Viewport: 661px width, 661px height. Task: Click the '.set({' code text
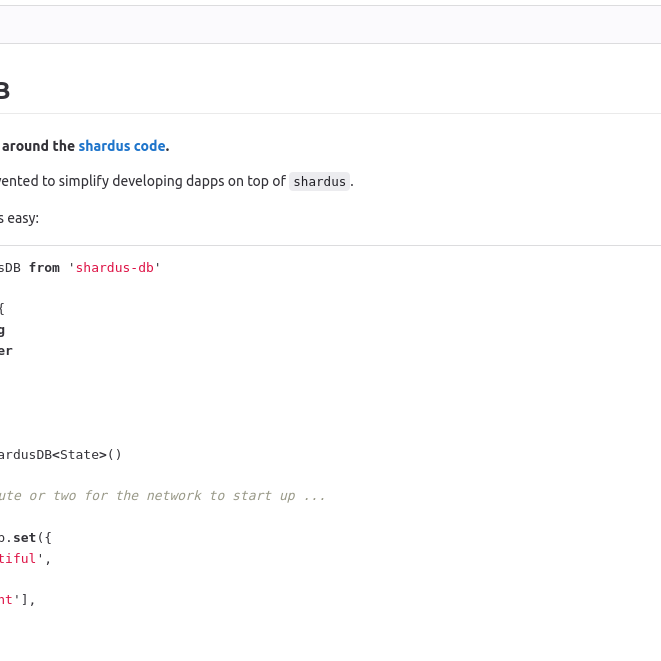[28, 538]
